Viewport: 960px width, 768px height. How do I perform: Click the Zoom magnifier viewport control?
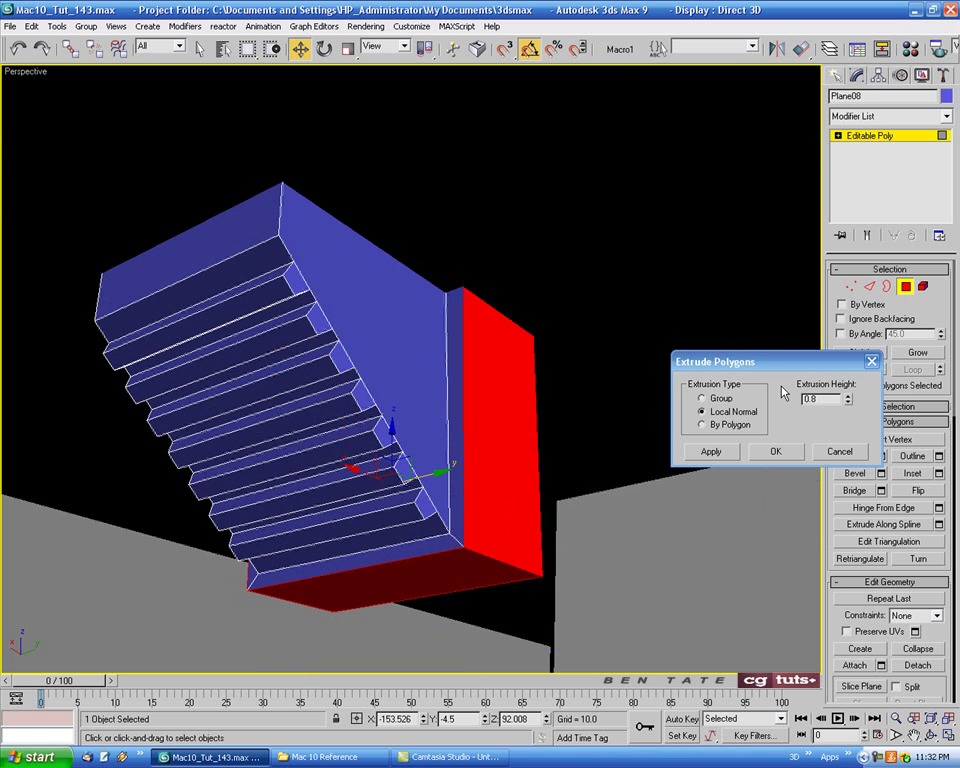click(x=896, y=718)
